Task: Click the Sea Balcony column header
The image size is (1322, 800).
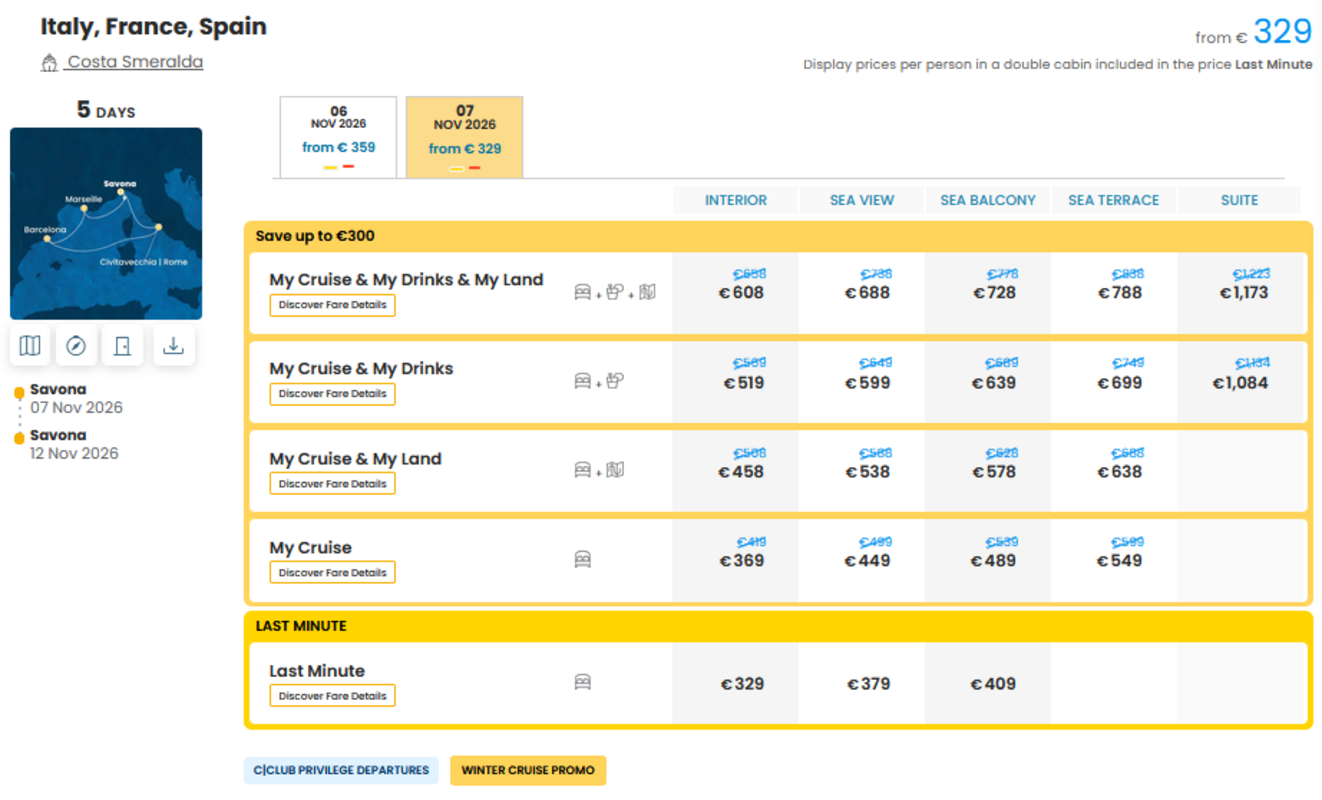Action: coord(988,200)
